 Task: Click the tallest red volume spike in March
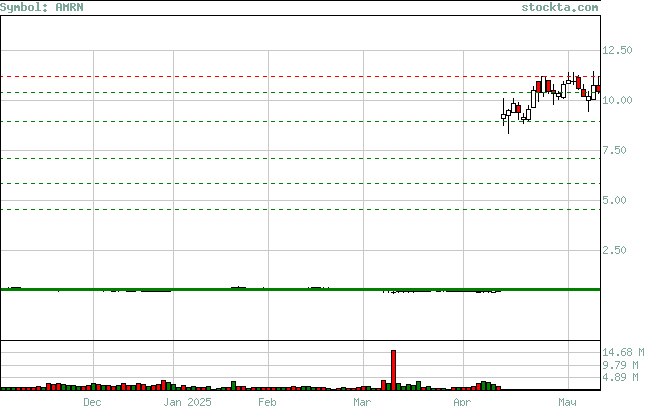394,370
